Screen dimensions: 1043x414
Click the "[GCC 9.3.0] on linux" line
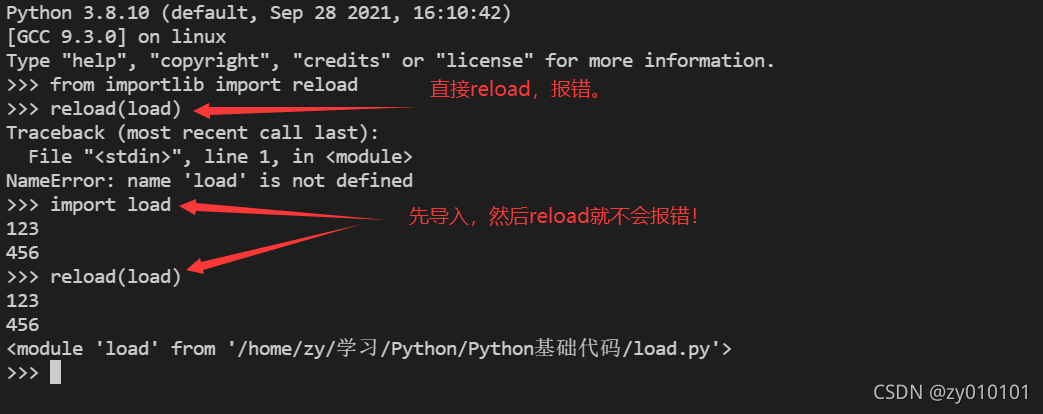click(x=115, y=37)
